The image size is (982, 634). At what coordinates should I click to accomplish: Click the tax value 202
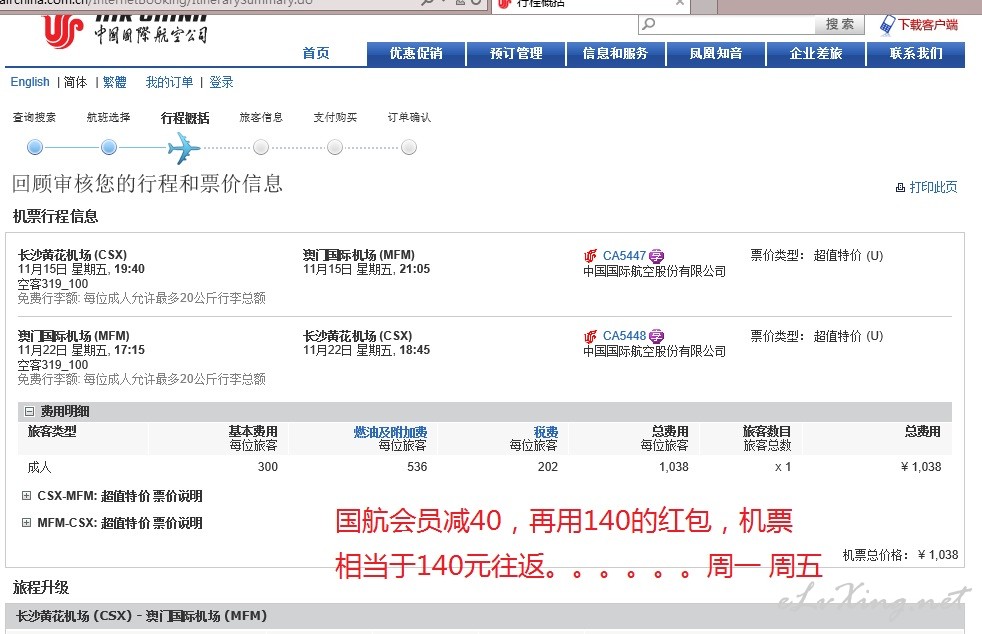[547, 467]
